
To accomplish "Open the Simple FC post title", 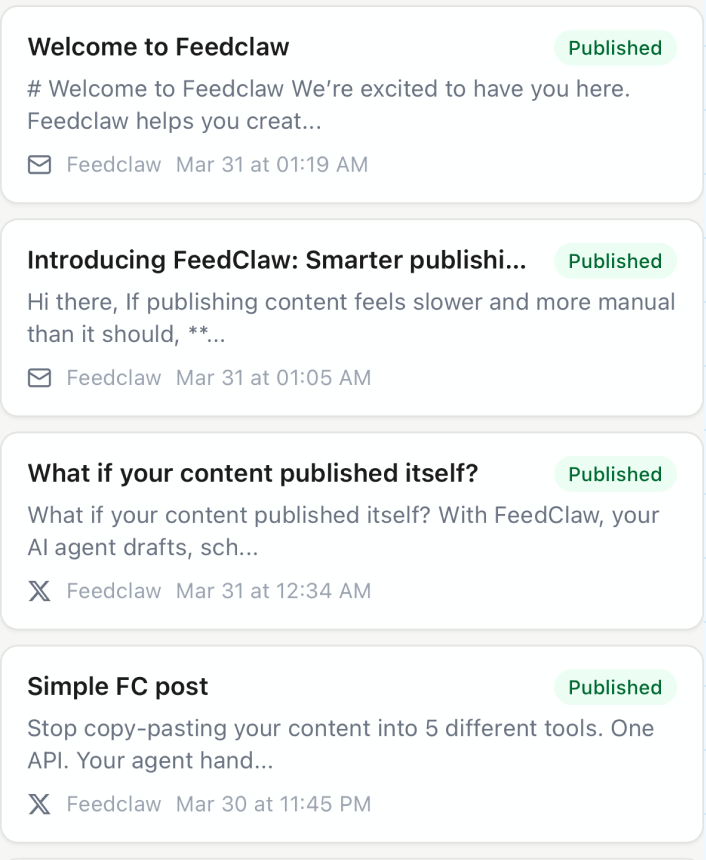I will 118,686.
